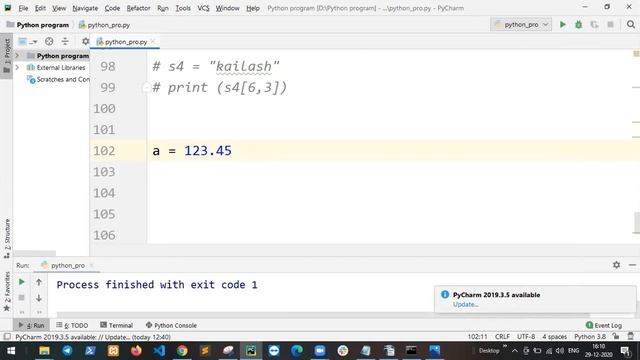Viewport: 640px width, 360px height.
Task: Open 6: TODO tool window button
Action: tap(72, 325)
